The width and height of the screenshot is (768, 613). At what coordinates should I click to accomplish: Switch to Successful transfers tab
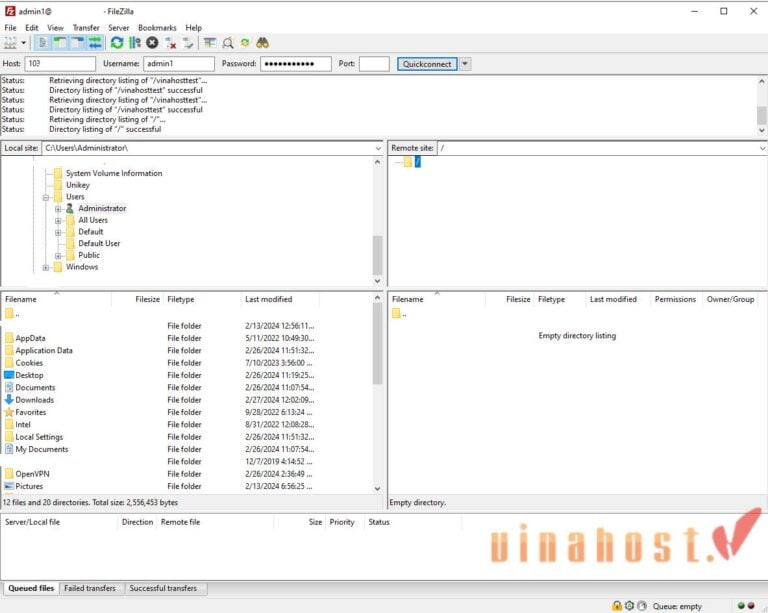(x=163, y=589)
